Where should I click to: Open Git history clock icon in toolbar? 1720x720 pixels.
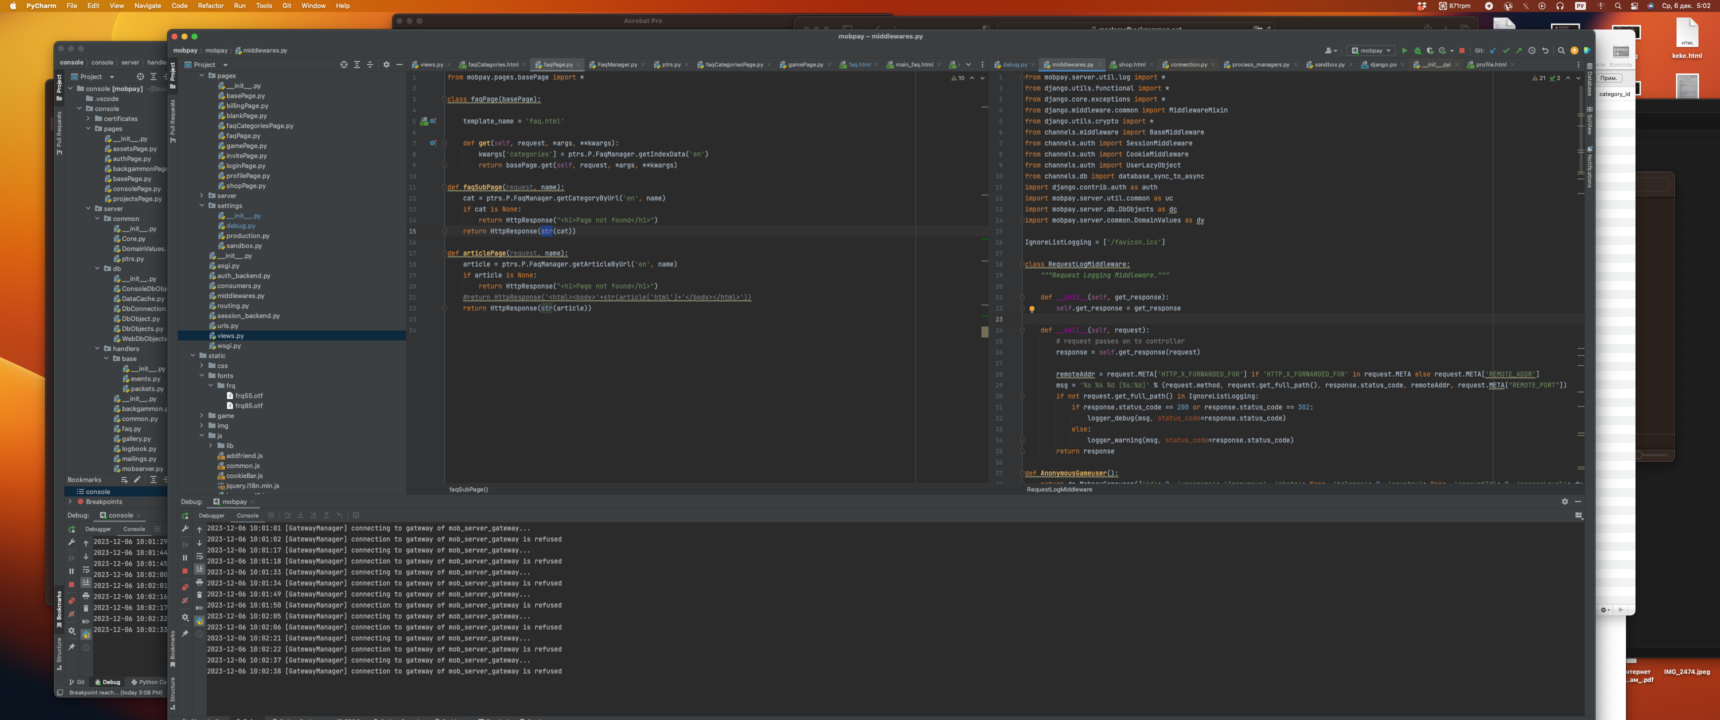pyautogui.click(x=1532, y=50)
